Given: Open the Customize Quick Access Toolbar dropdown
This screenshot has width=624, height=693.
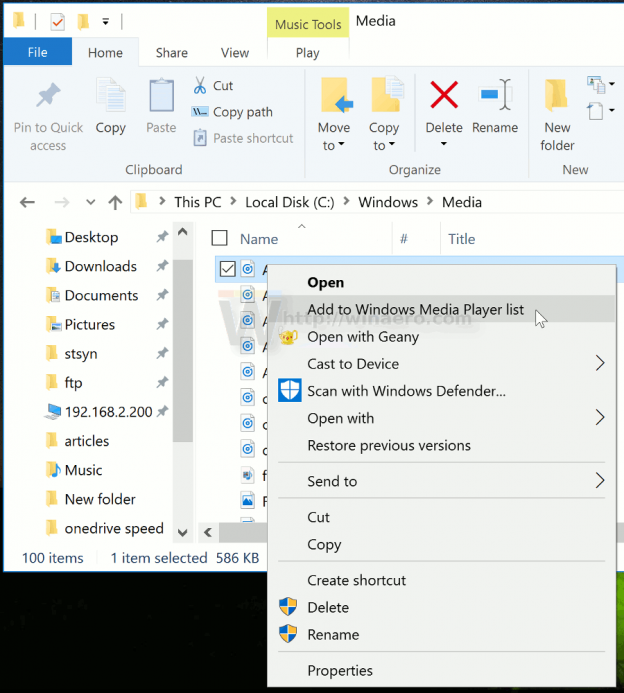Looking at the screenshot, I should [106, 21].
